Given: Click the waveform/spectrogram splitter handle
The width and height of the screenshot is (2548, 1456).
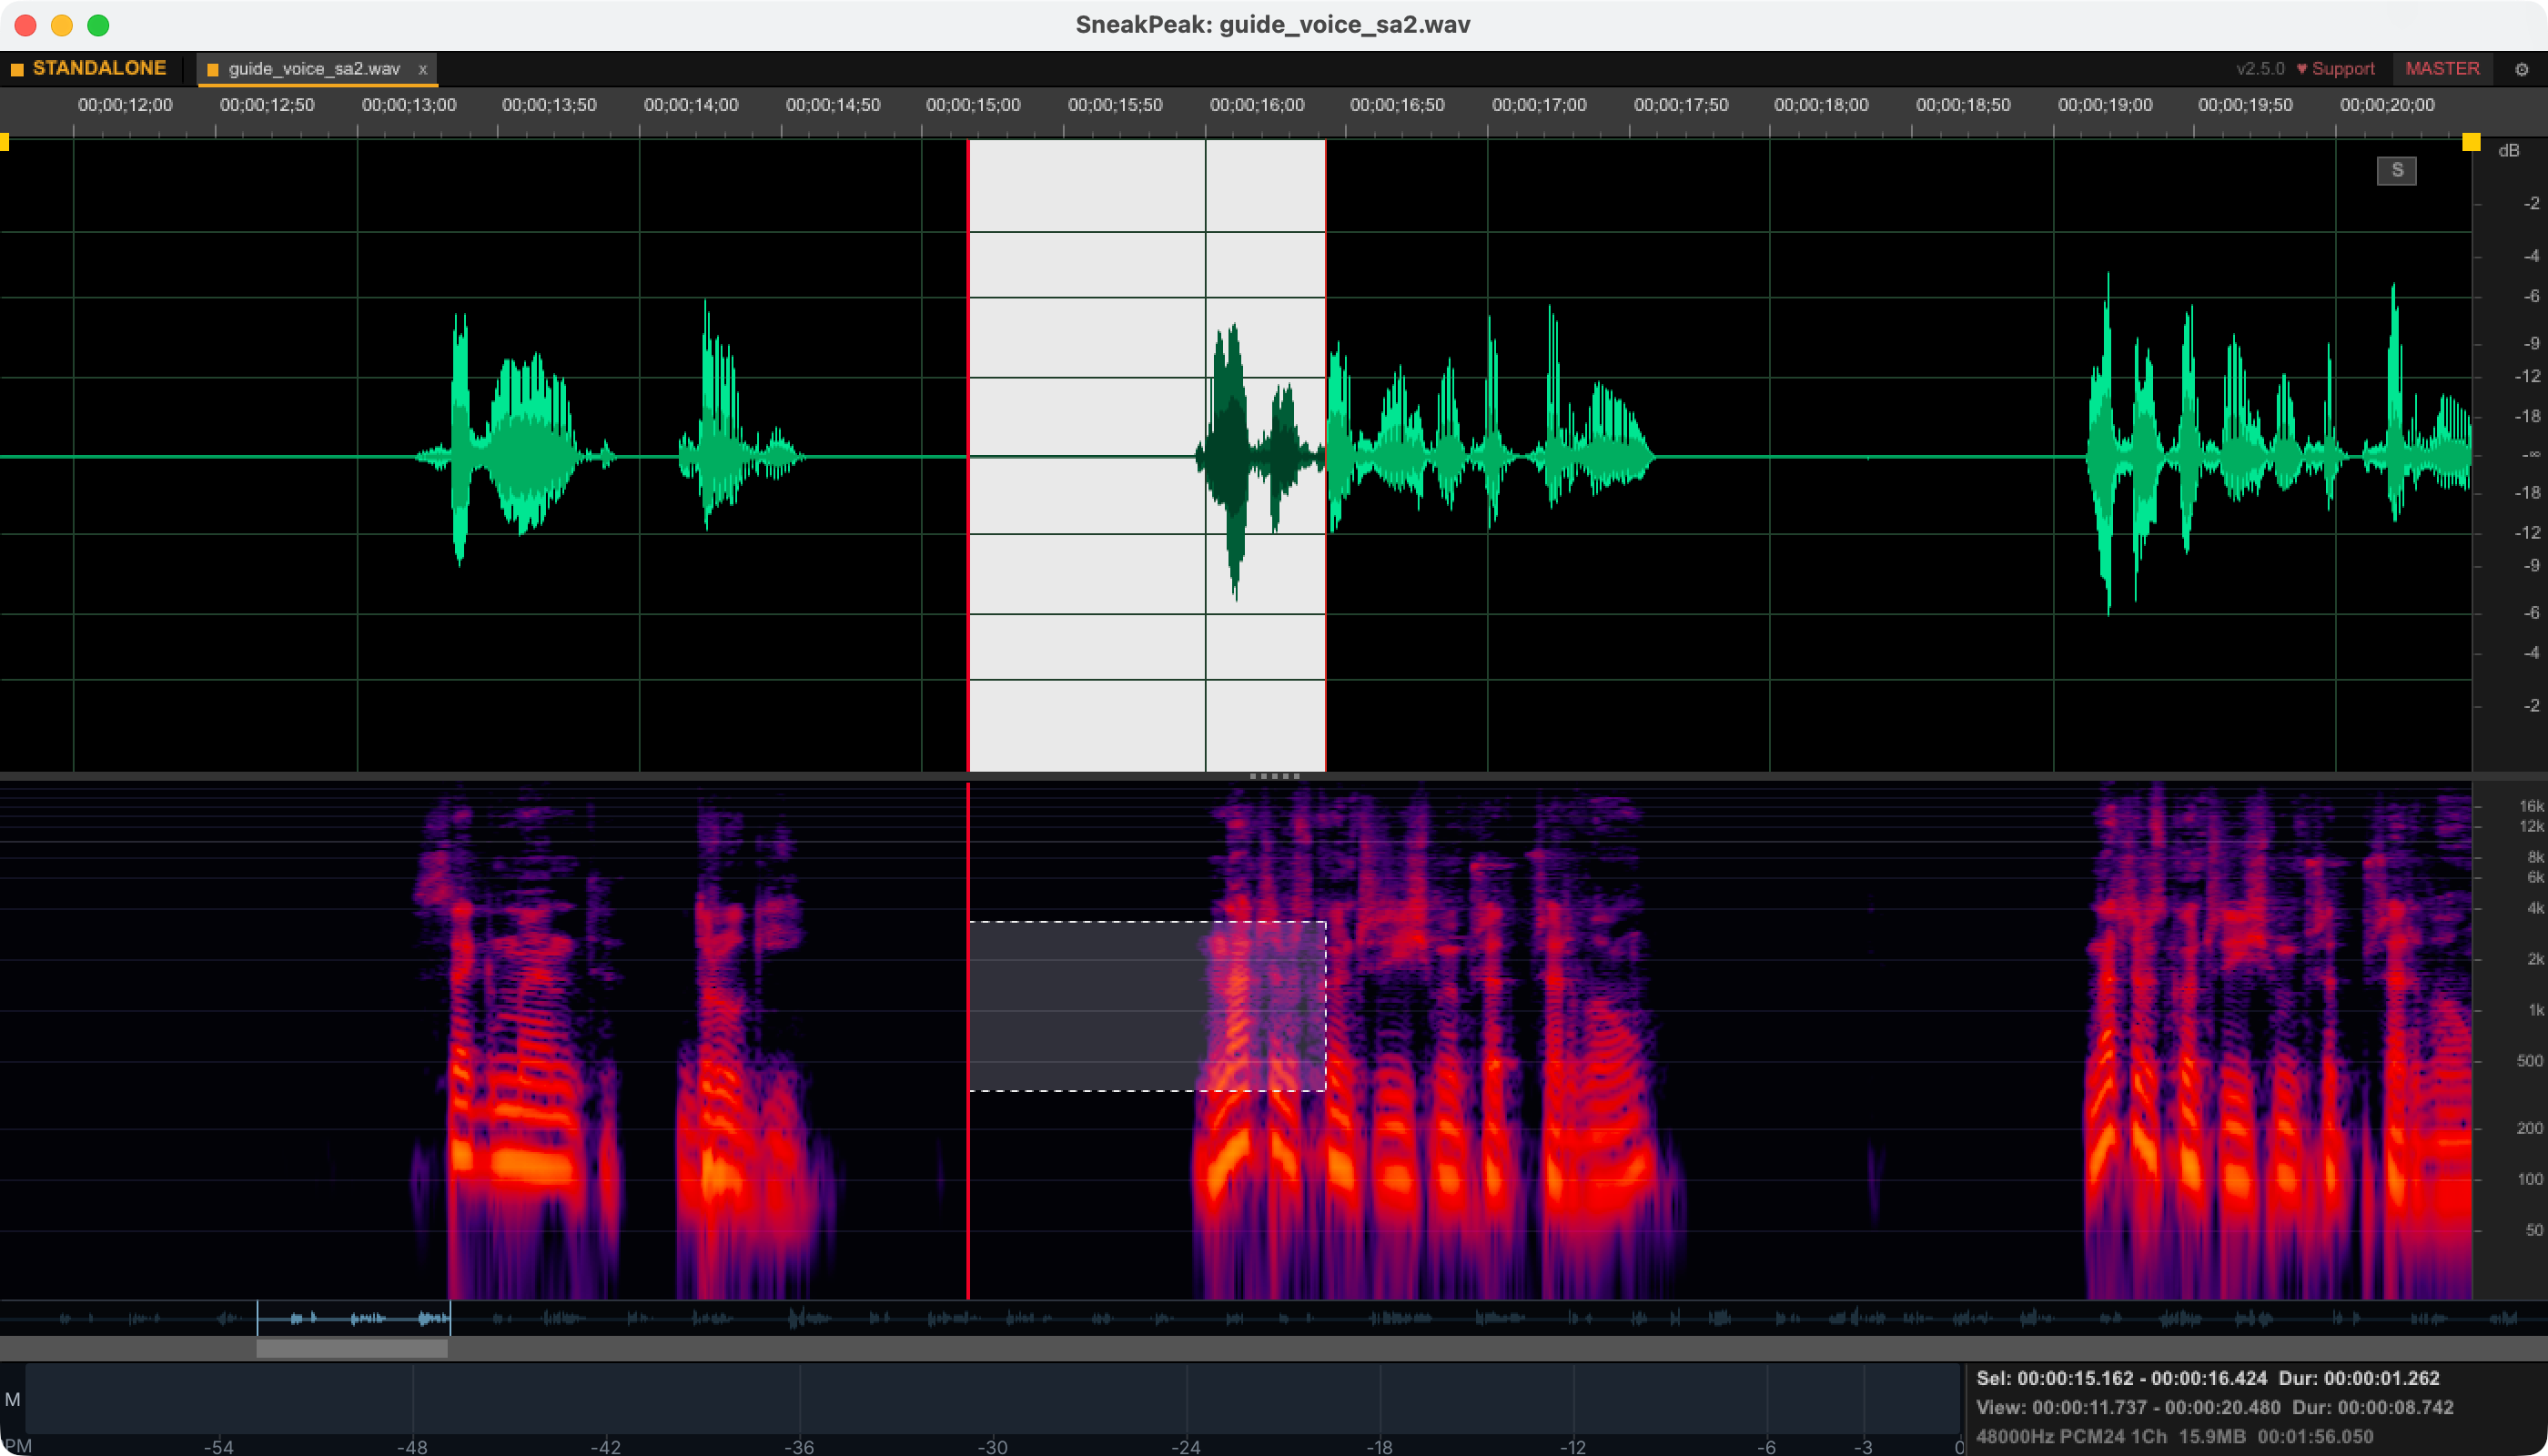Looking at the screenshot, I should coord(1274,776).
